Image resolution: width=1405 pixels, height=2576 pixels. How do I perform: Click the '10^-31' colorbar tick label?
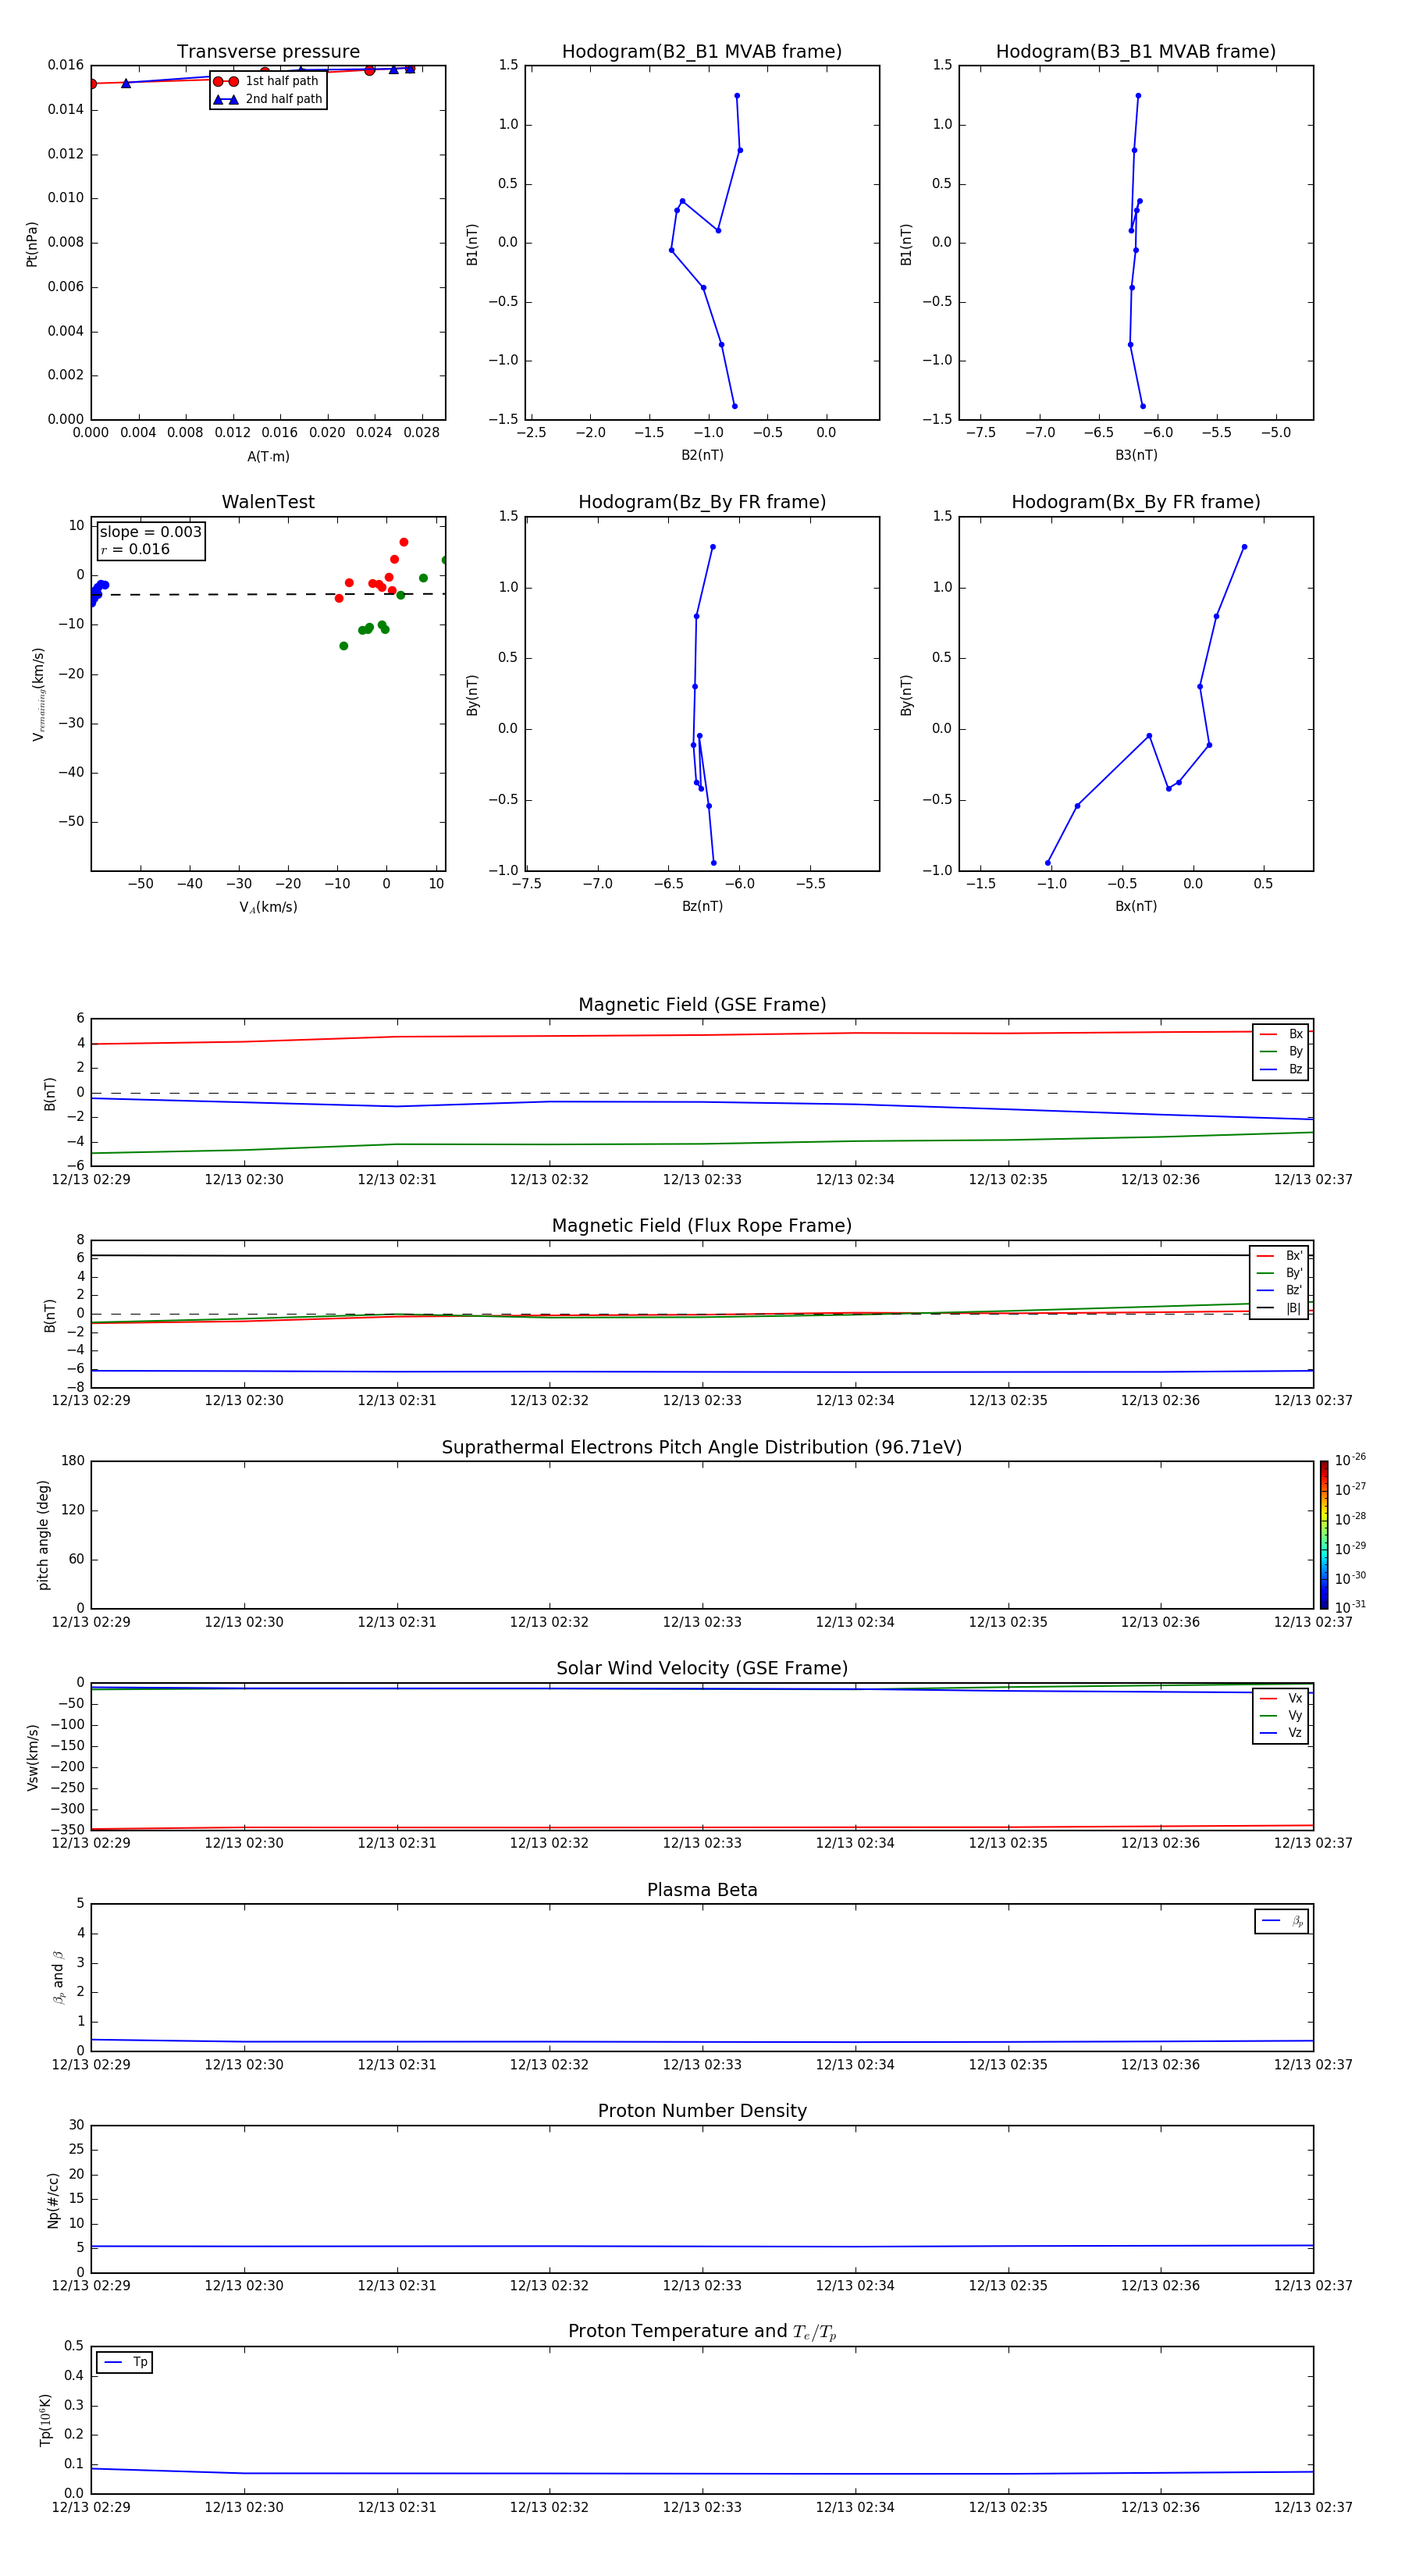point(1350,1607)
